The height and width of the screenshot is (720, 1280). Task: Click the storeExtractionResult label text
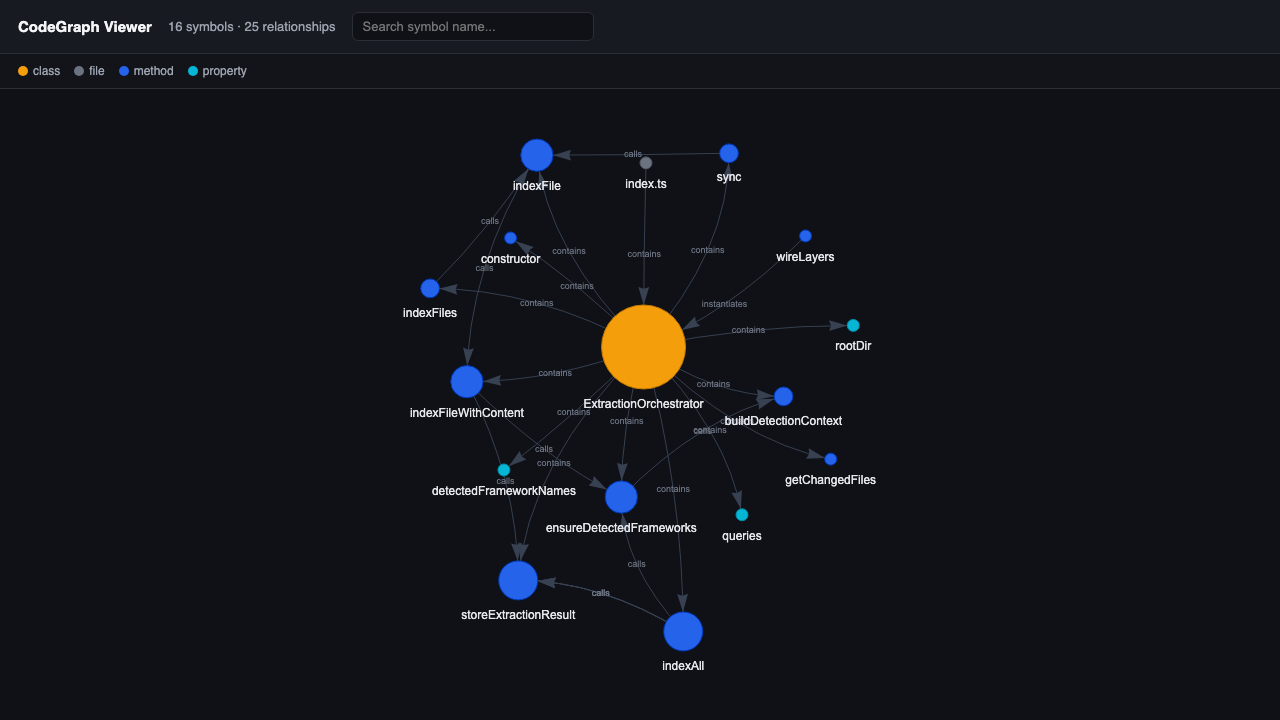coord(518,615)
